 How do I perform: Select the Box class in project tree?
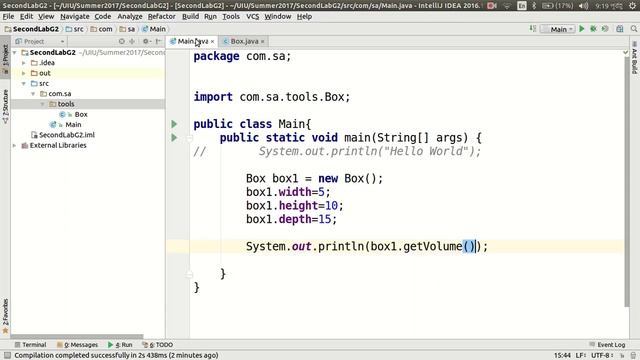(73, 114)
